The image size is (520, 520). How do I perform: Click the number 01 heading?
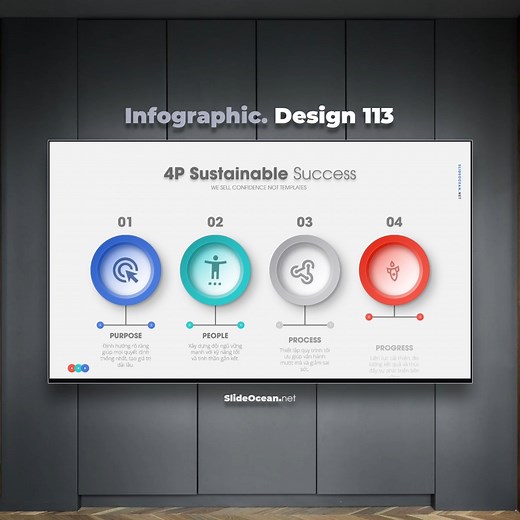coord(125,222)
